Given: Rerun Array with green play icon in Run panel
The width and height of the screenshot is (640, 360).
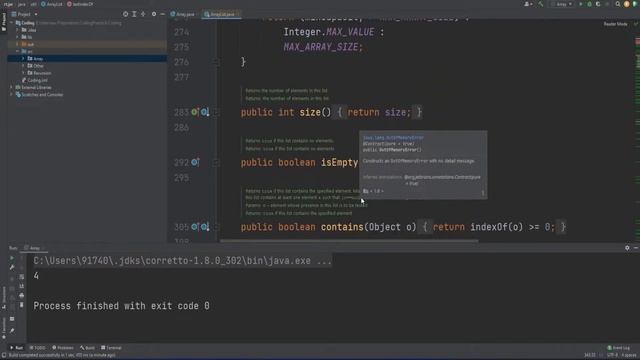Looking at the screenshot, I should click(12, 258).
